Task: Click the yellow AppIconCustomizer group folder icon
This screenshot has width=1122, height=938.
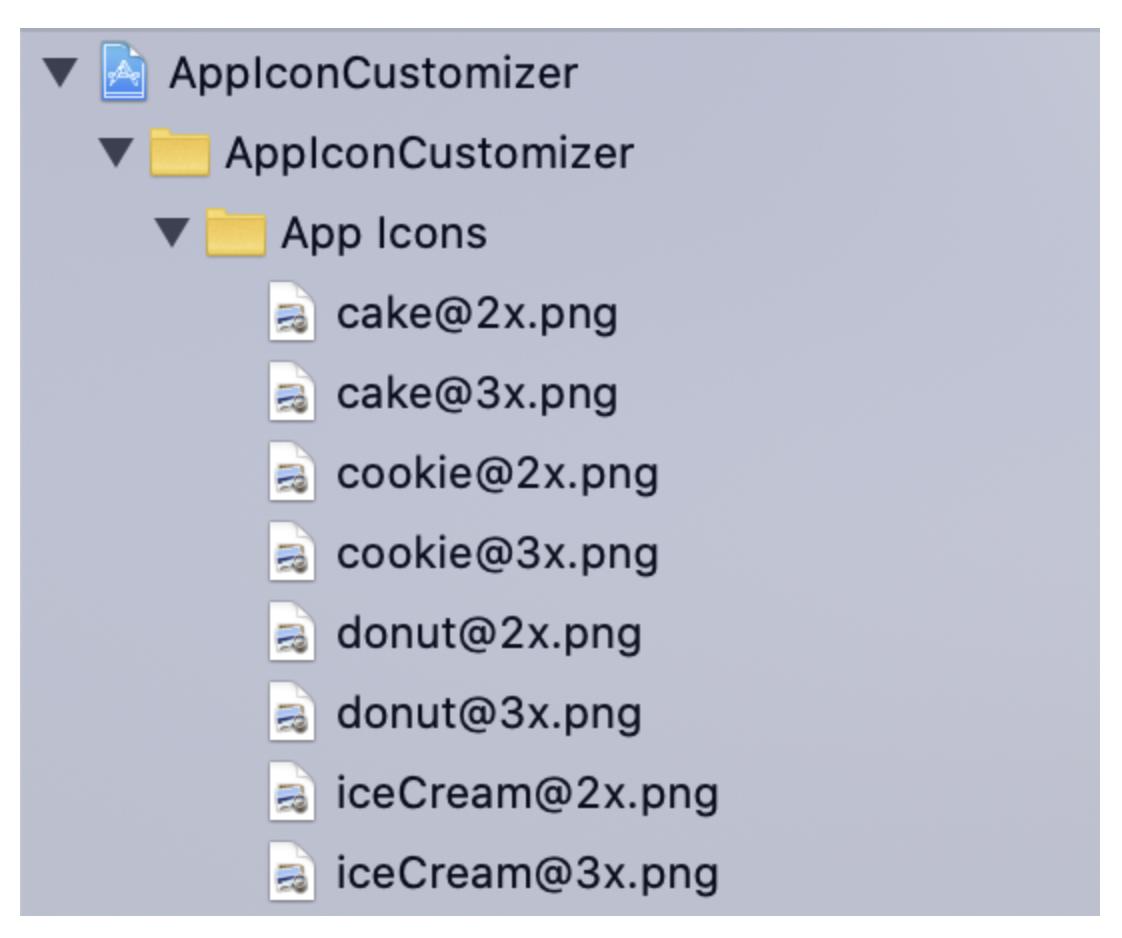Action: click(179, 155)
